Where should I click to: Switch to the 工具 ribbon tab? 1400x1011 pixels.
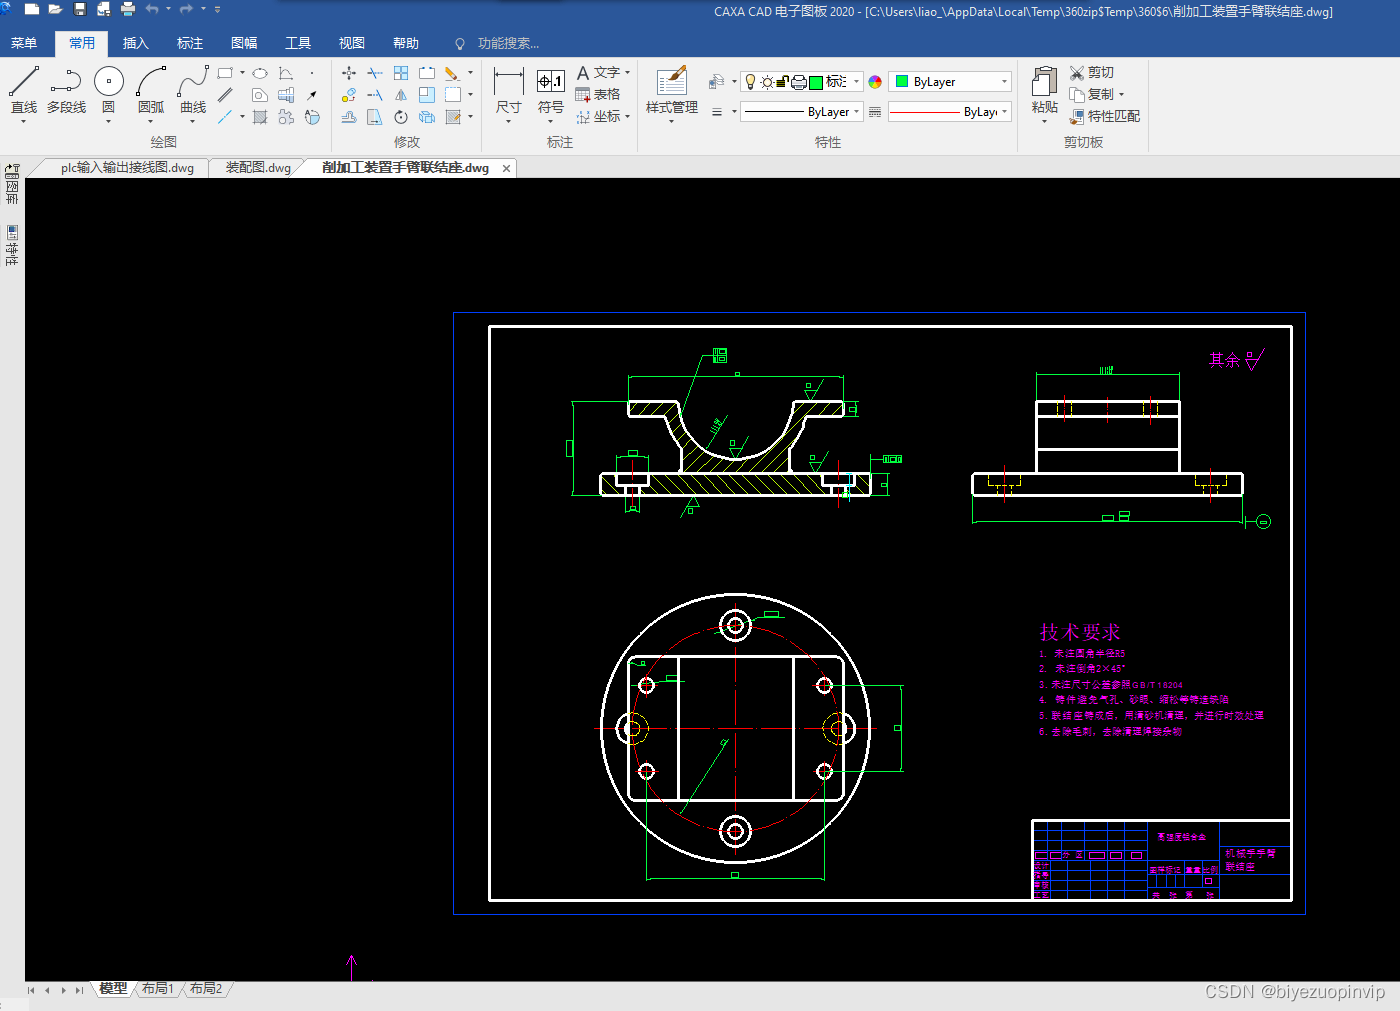point(298,43)
